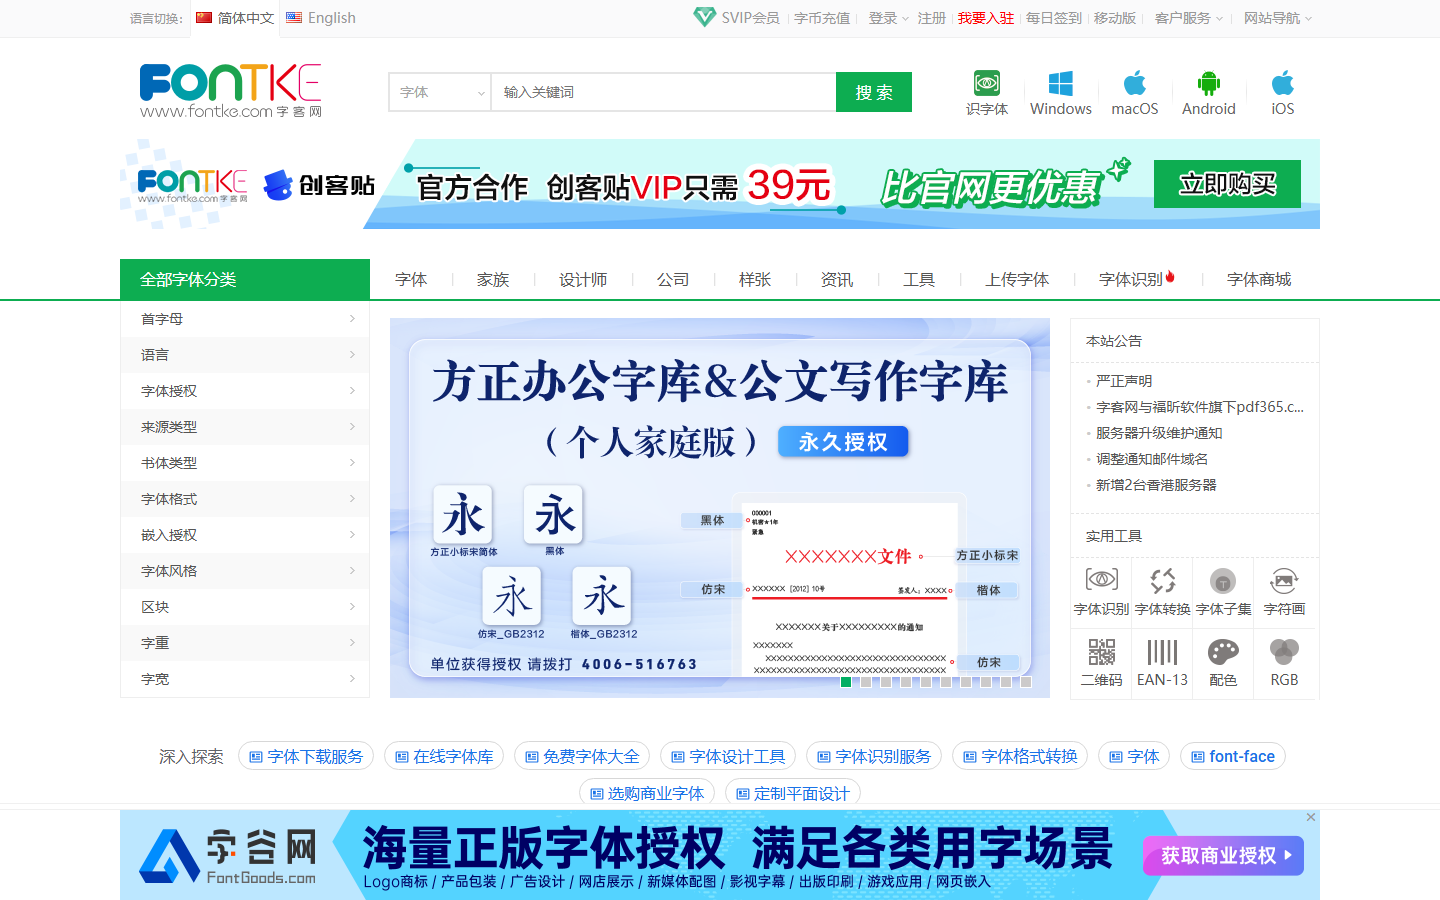Image resolution: width=1440 pixels, height=900 pixels.
Task: Open the 严正声明 announcement
Action: coord(1124,381)
